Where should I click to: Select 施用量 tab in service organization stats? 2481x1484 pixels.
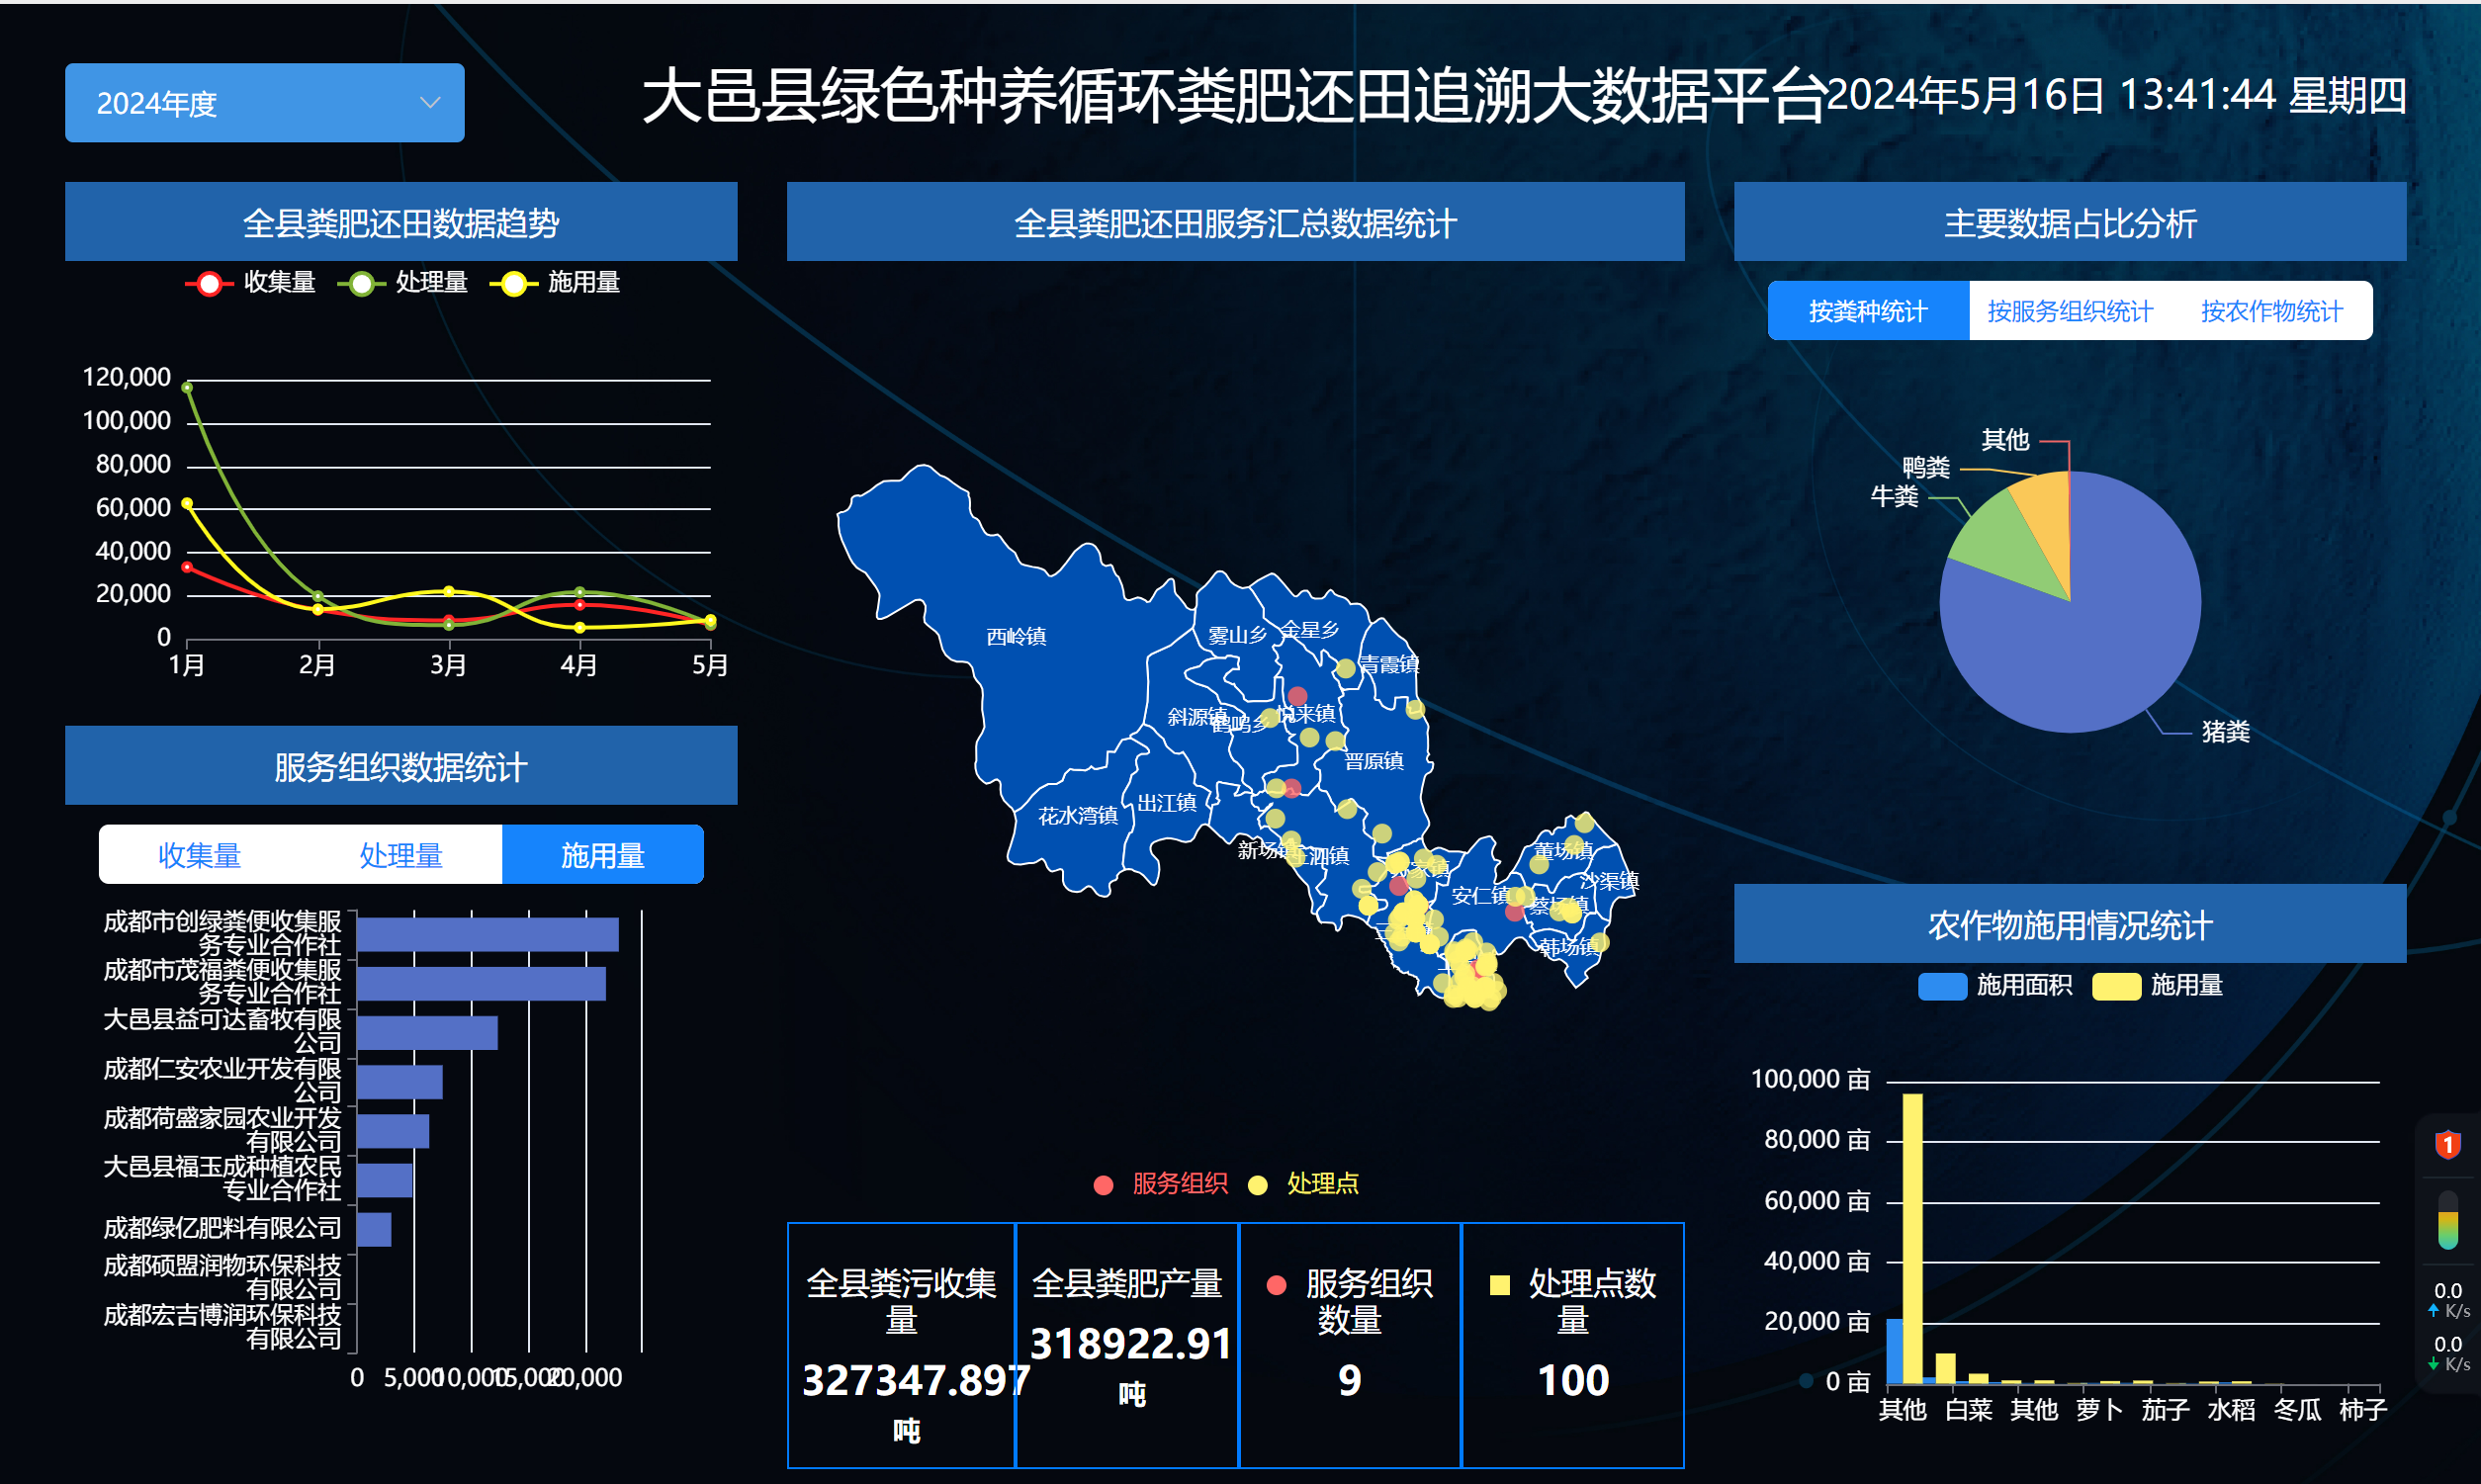[603, 855]
